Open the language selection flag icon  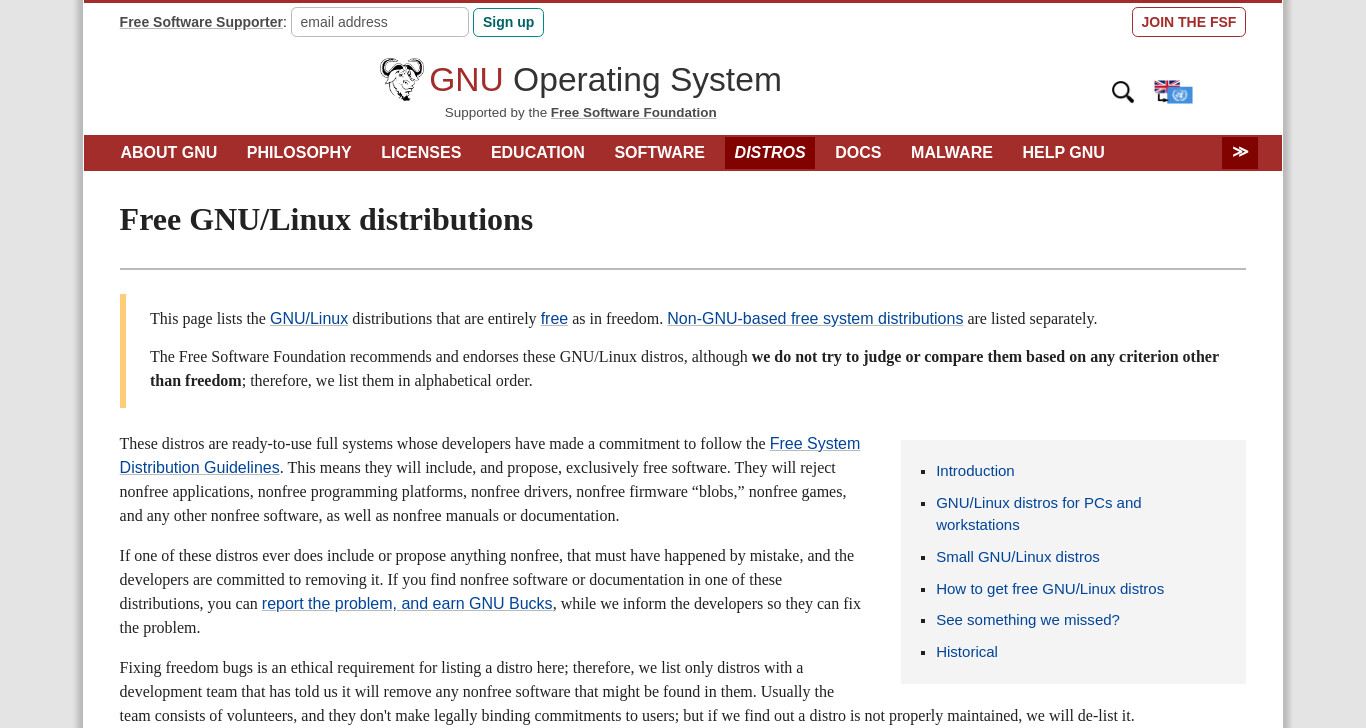(x=1173, y=92)
